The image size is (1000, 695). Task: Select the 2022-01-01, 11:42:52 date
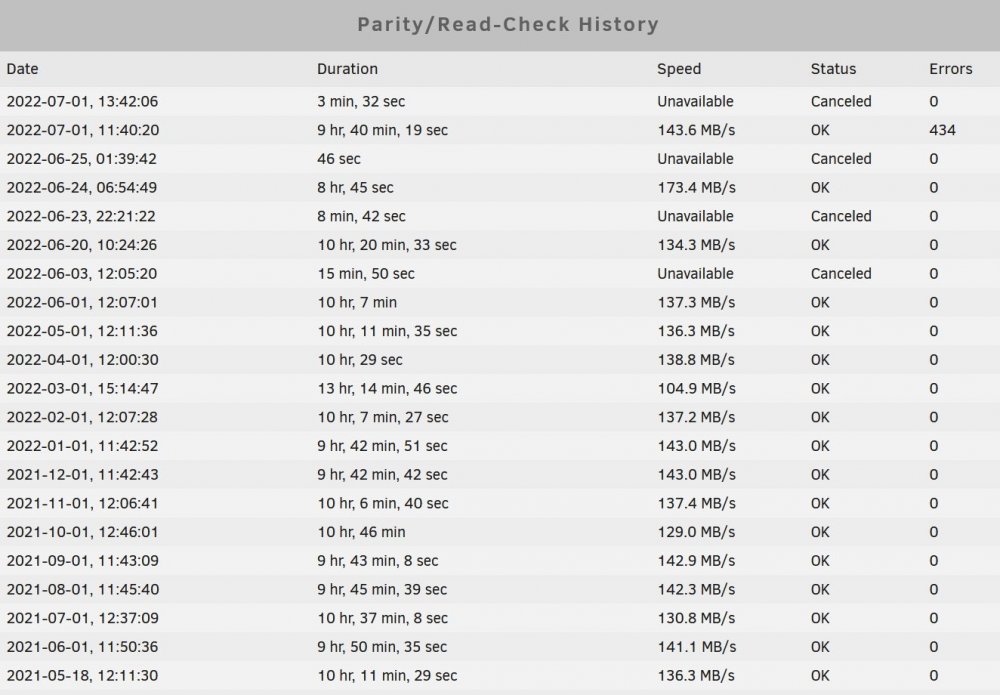tap(82, 446)
